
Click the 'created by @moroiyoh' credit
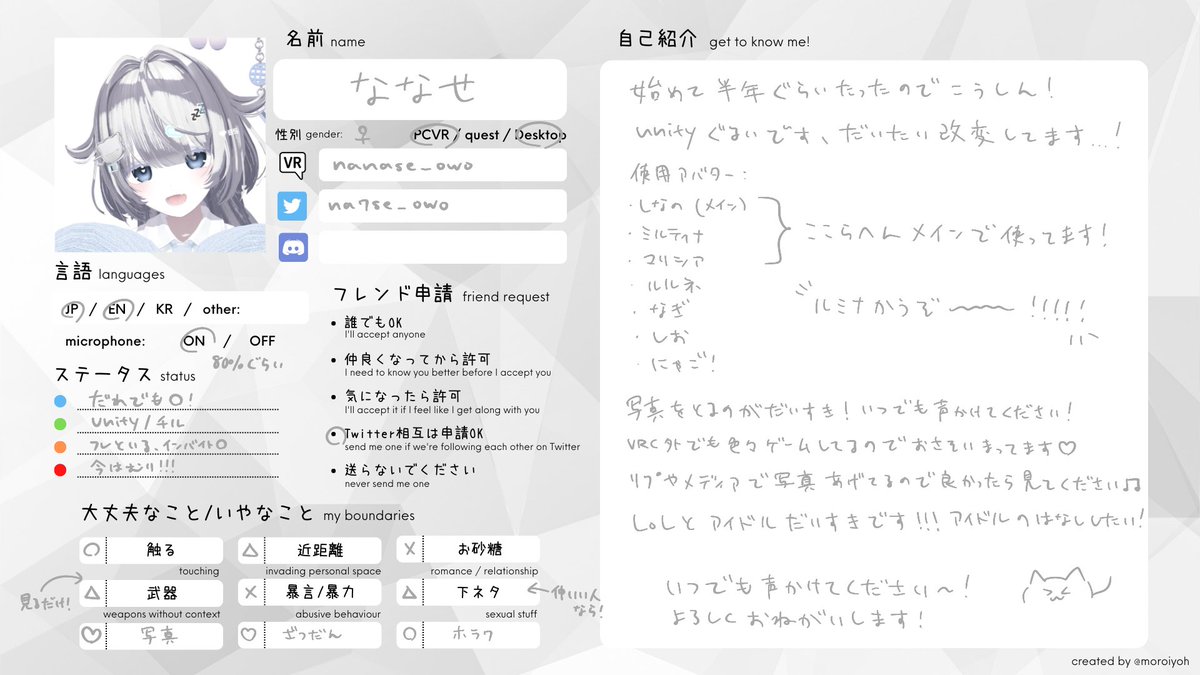coord(1129,661)
